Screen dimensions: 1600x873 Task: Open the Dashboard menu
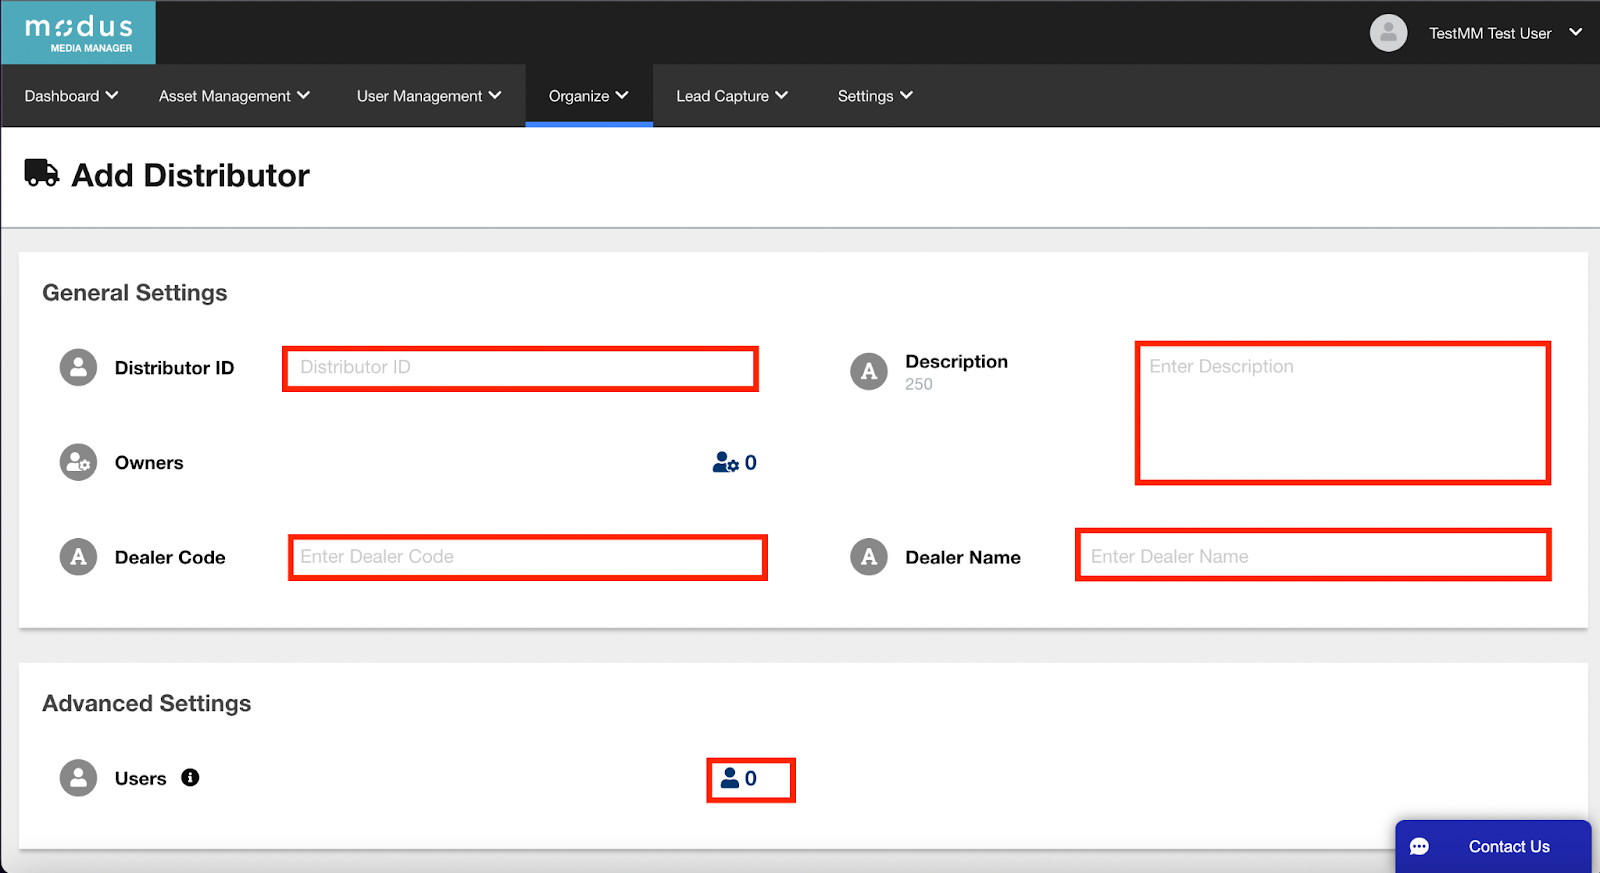(x=71, y=96)
